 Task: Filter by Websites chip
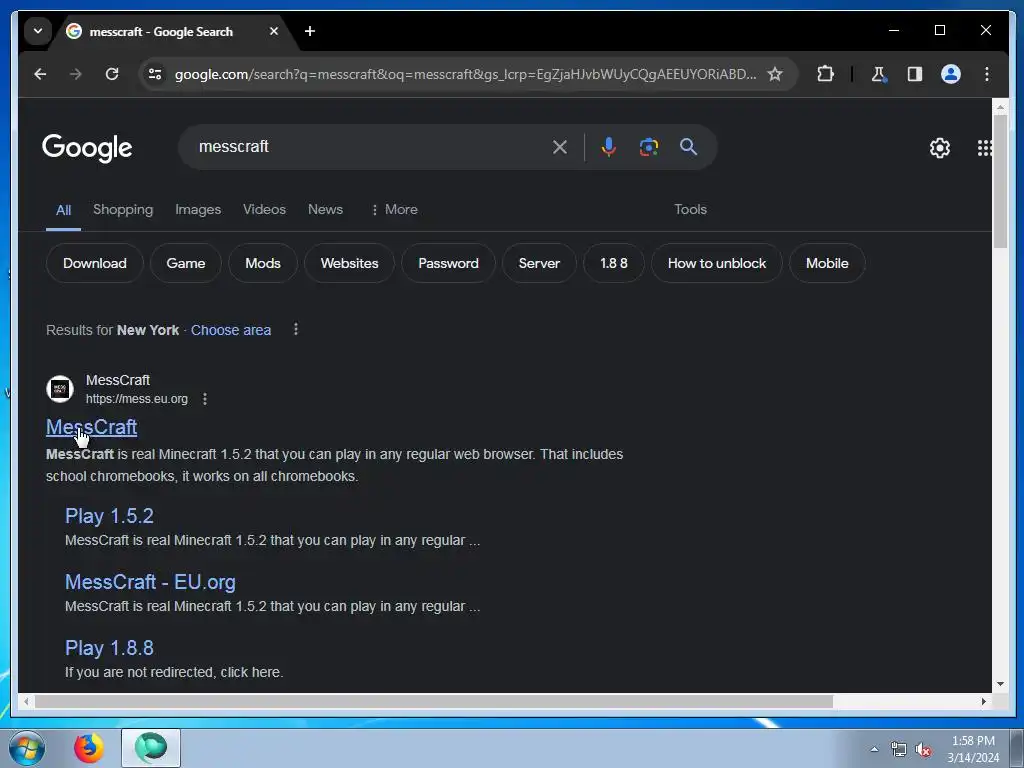pyautogui.click(x=349, y=263)
